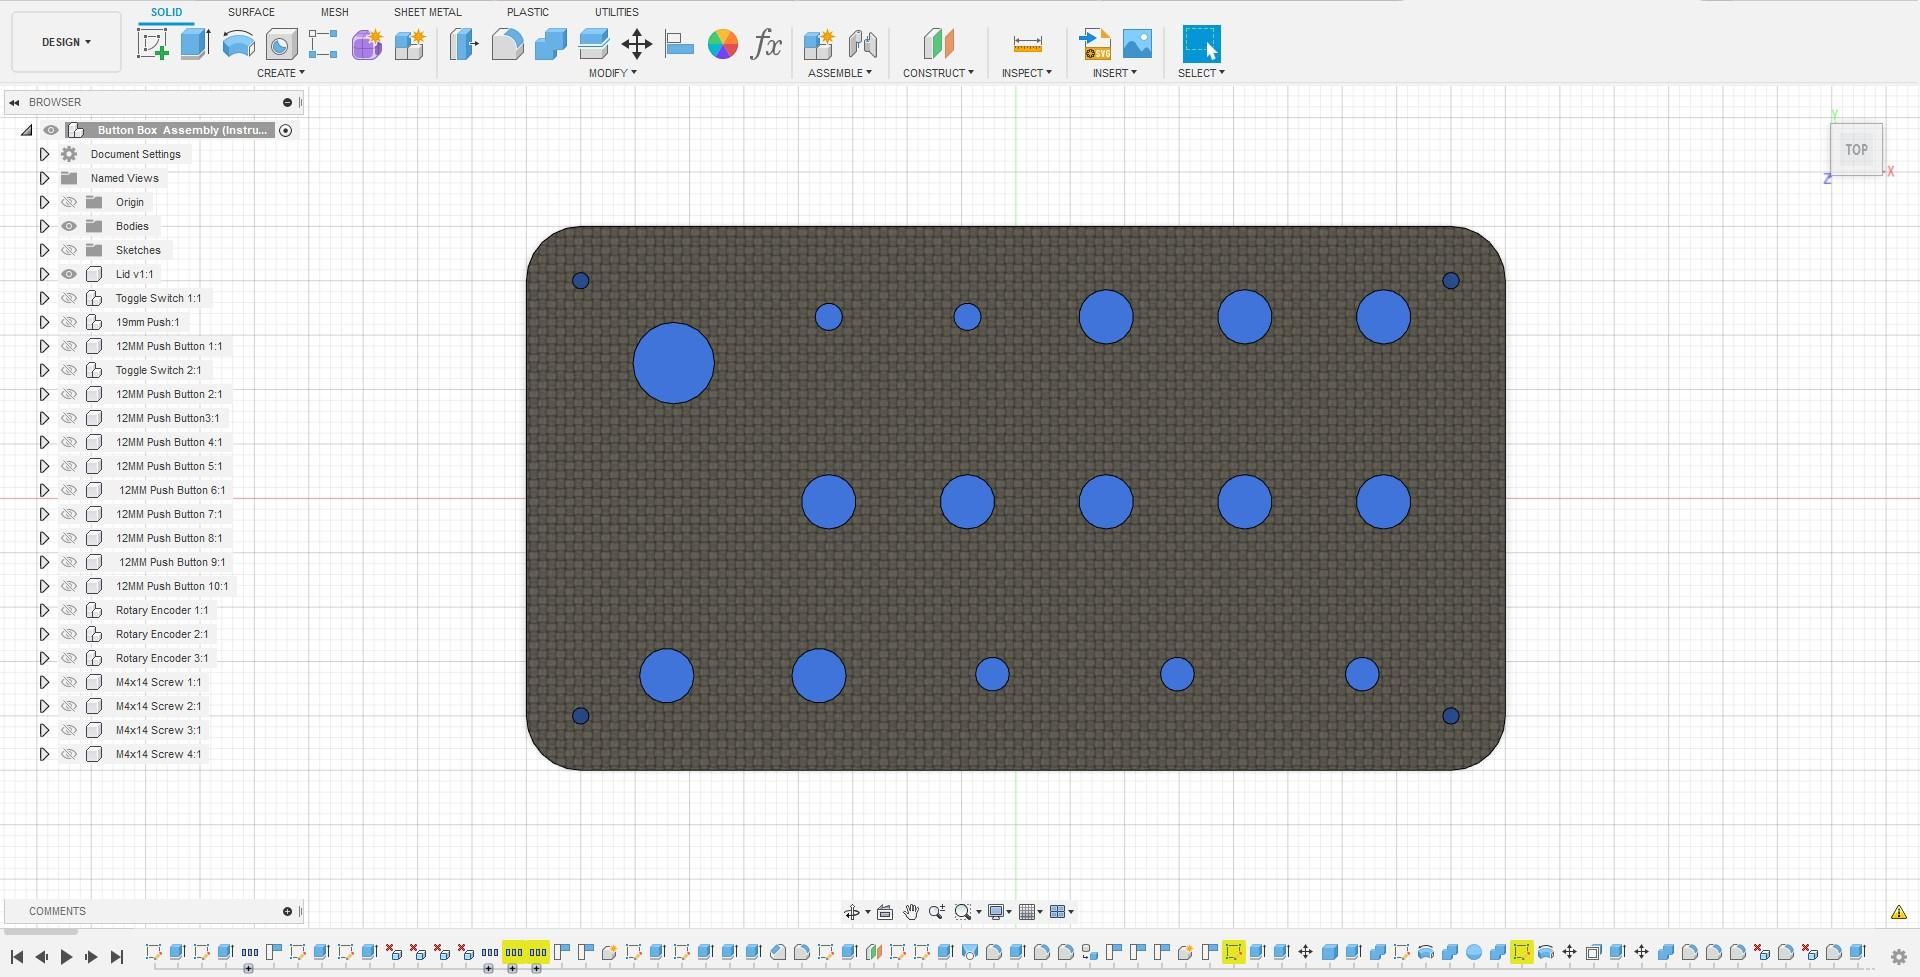Image resolution: width=1920 pixels, height=977 pixels.
Task: Activate the Extrude tool
Action: pos(193,44)
